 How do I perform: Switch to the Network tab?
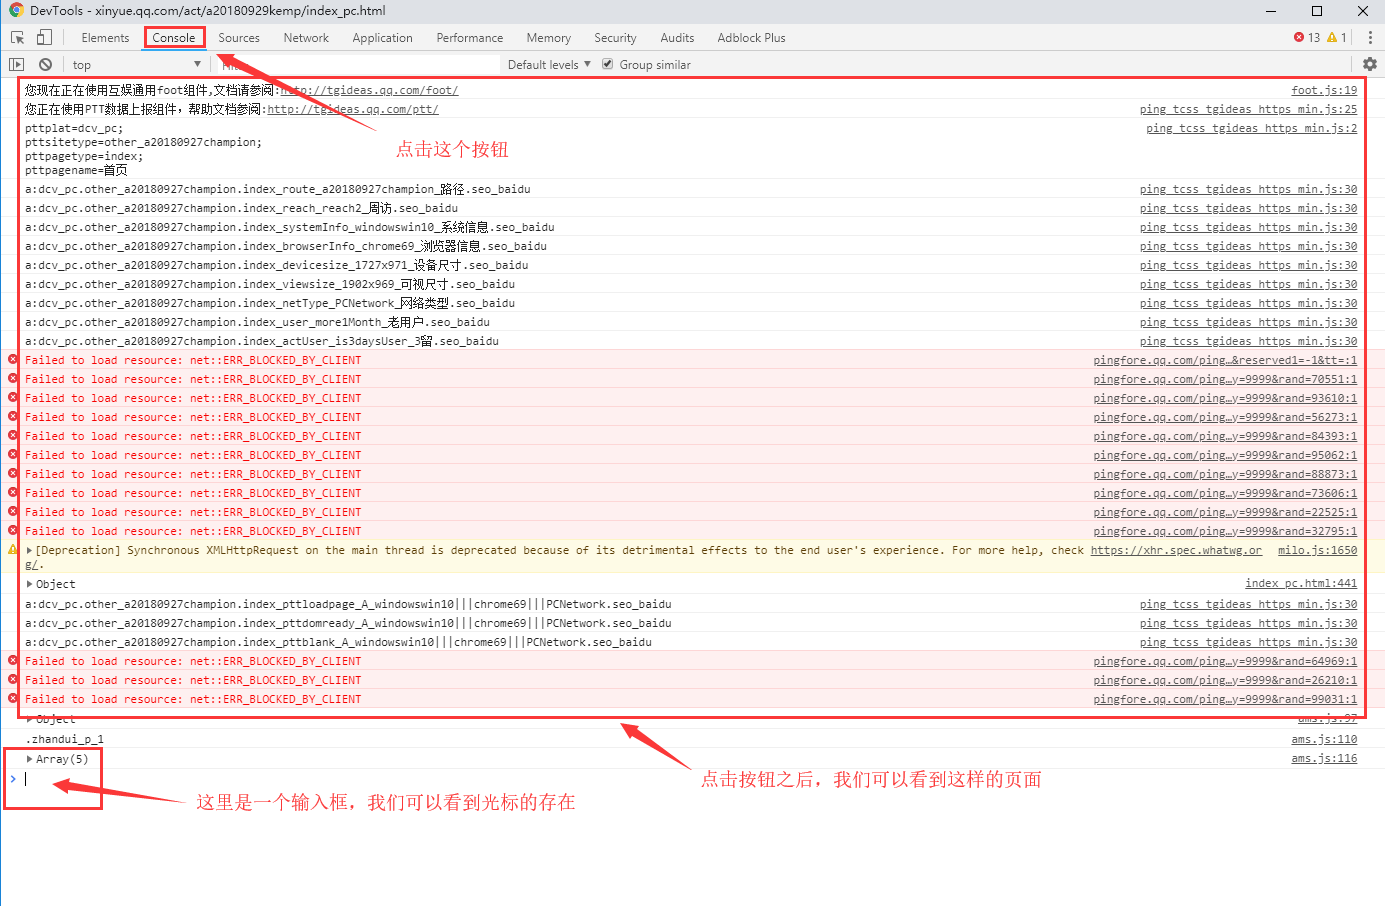(306, 38)
